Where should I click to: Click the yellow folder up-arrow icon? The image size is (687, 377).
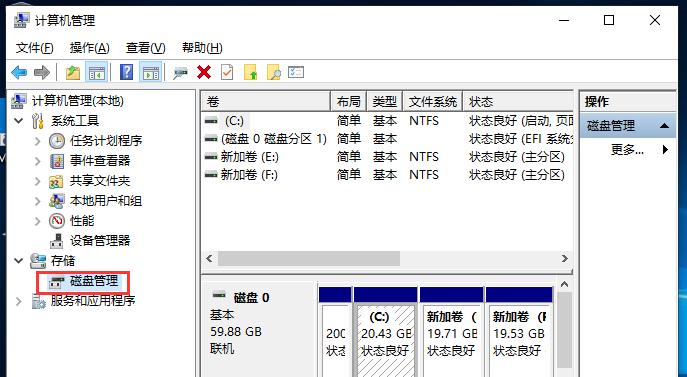click(251, 72)
